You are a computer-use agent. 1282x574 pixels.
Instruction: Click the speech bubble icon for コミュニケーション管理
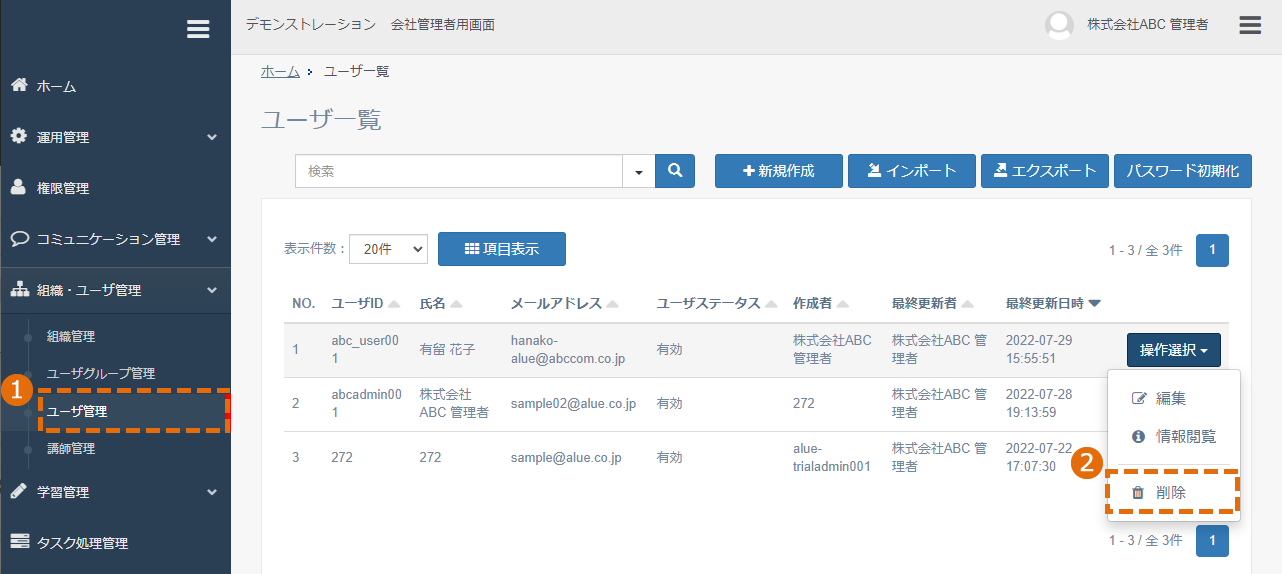pos(19,238)
